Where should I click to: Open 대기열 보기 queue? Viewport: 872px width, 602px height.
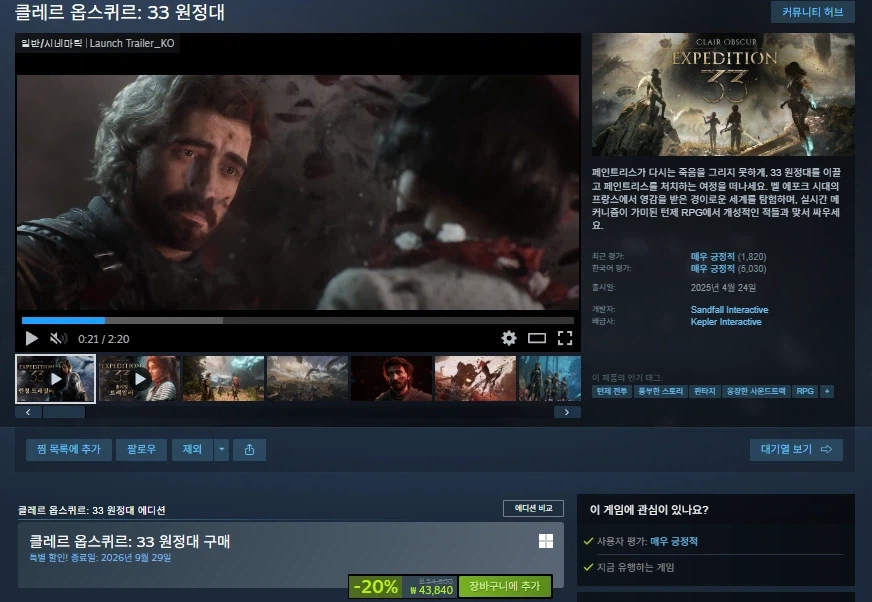coord(796,450)
